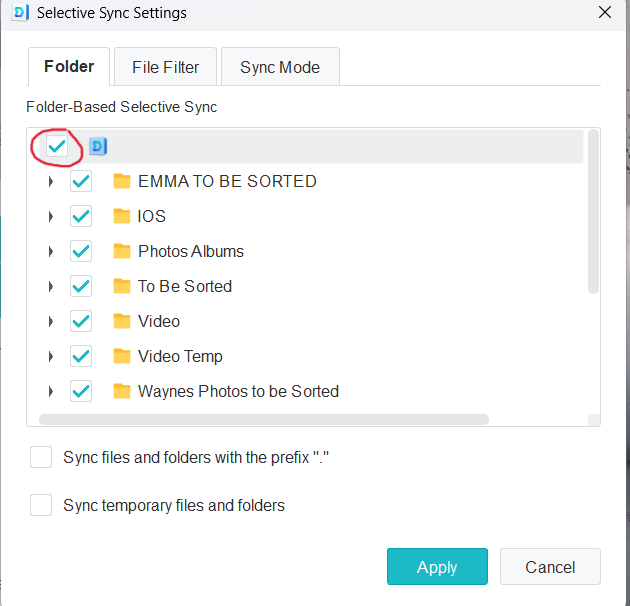Uncheck the Video folder checkbox
Viewport: 630px width, 606px height.
point(81,321)
